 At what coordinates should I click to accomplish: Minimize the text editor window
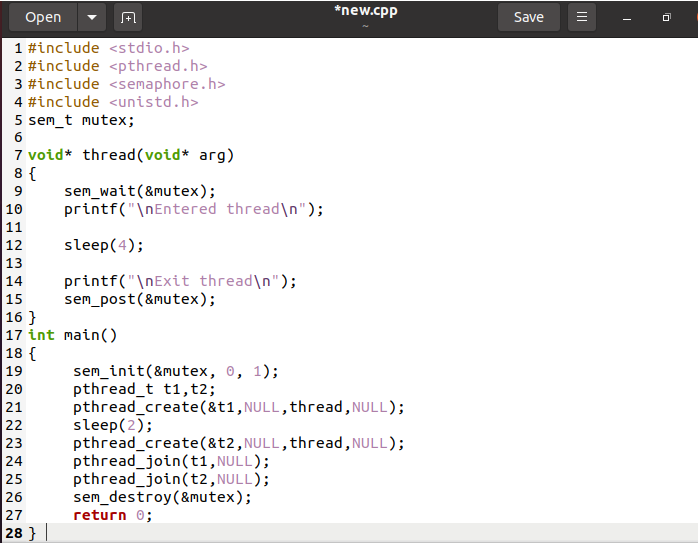click(x=626, y=18)
